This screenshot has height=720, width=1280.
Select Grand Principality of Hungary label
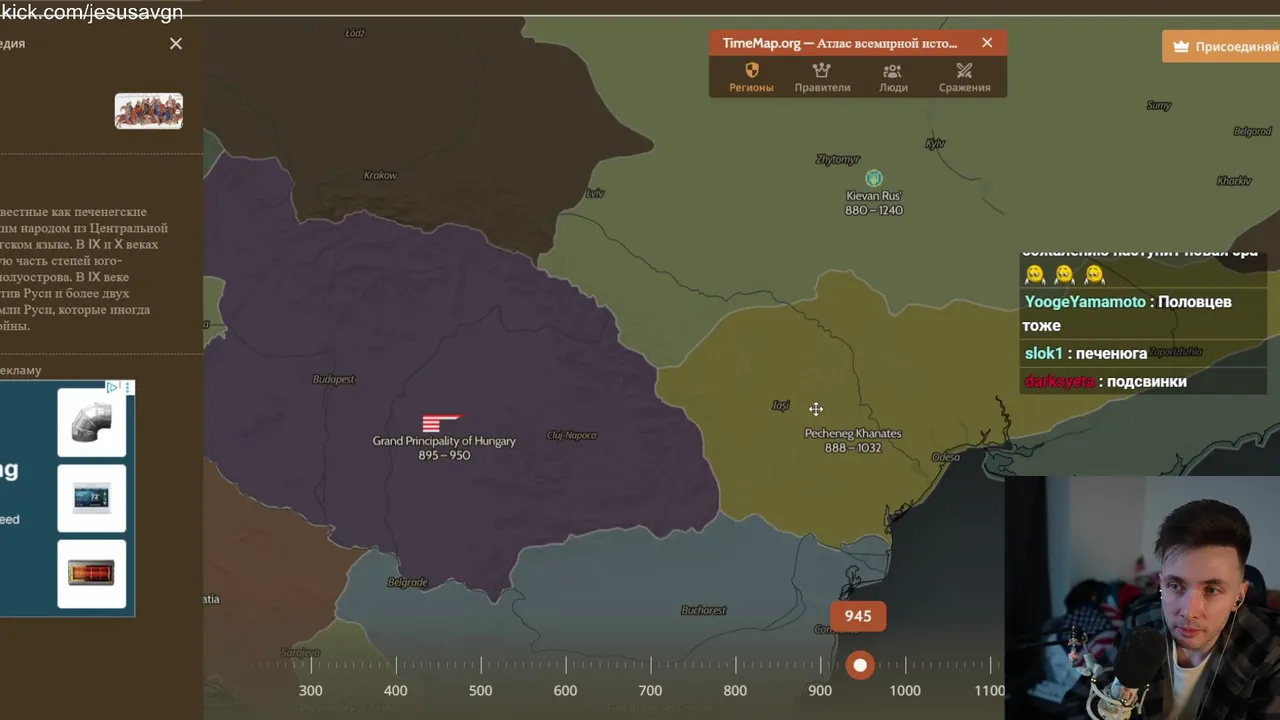[x=444, y=448]
